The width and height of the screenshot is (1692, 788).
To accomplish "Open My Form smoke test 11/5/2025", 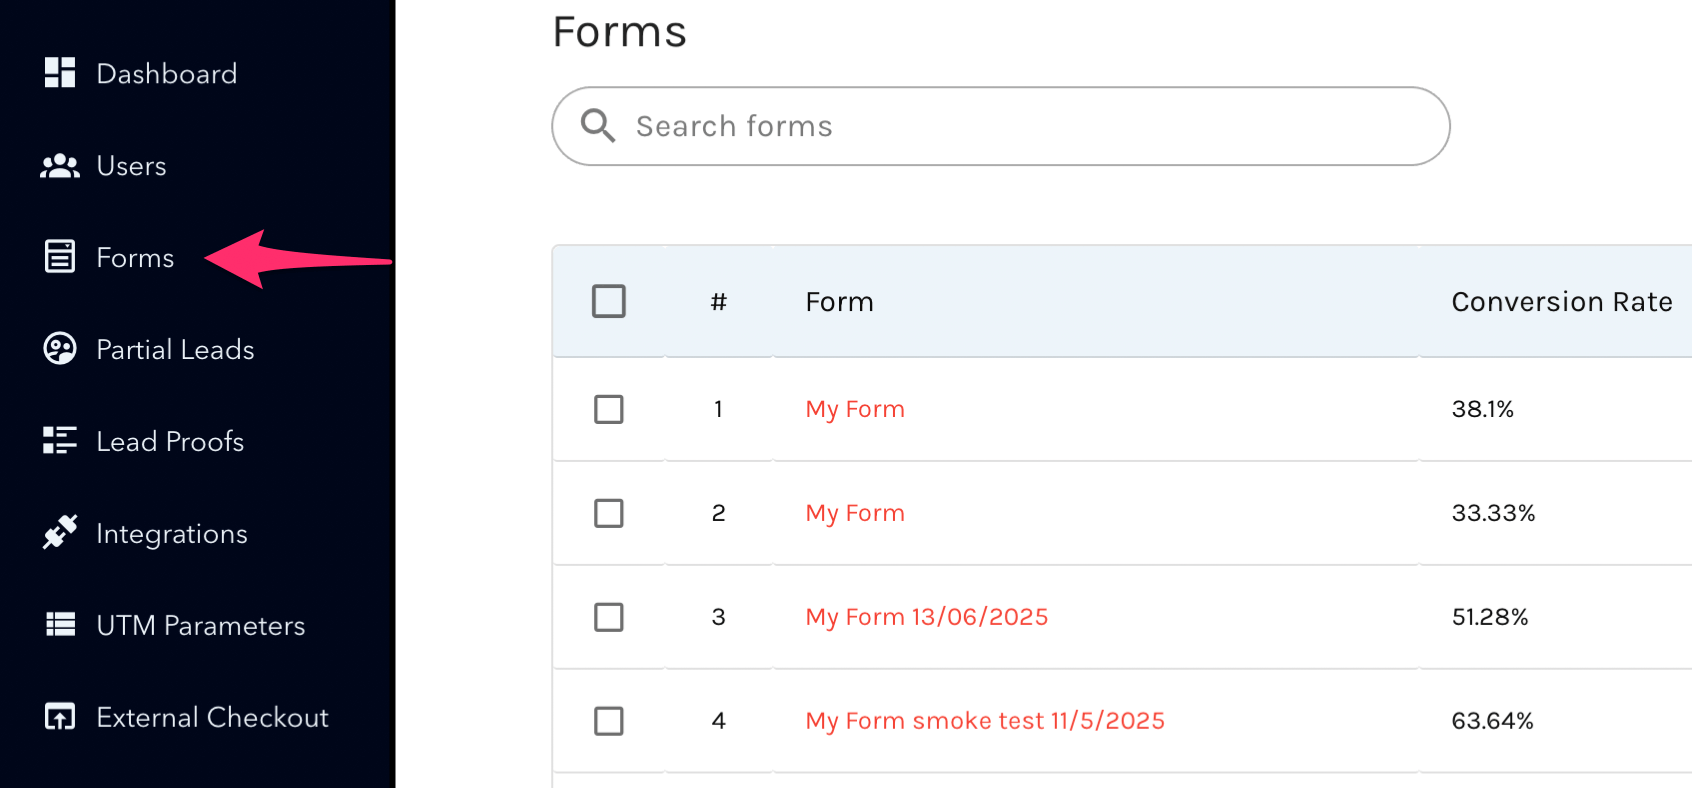I will click(x=985, y=721).
